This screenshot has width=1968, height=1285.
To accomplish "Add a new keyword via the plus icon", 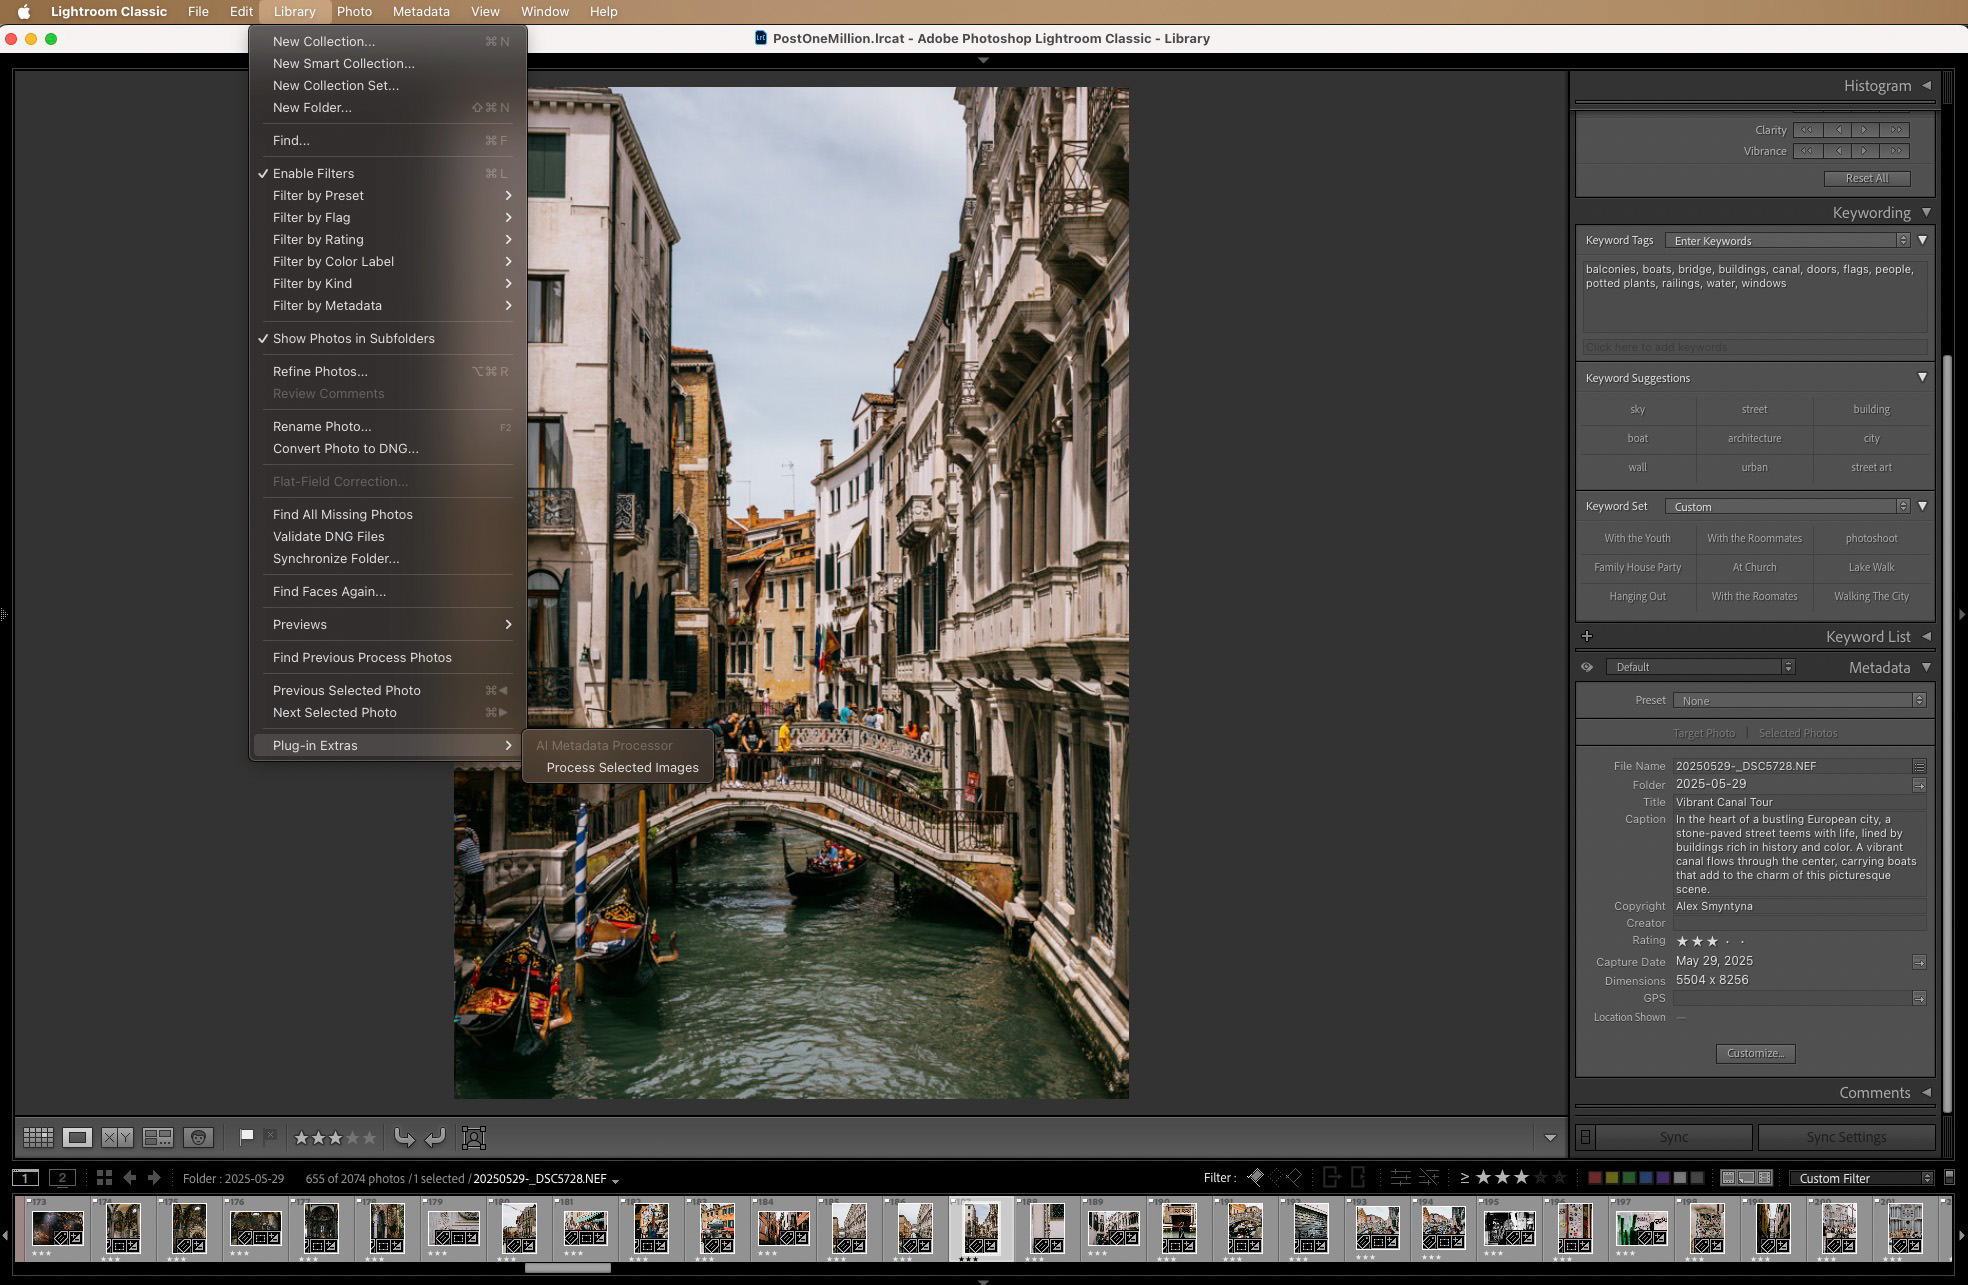I will [1589, 636].
